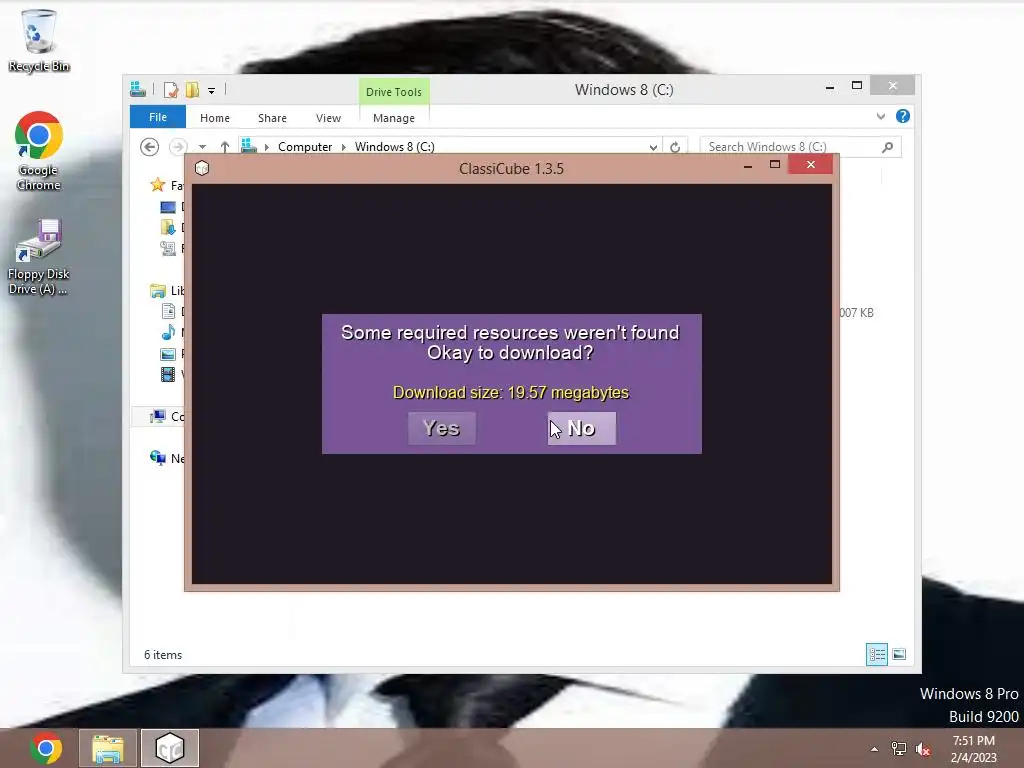Open Google Chrome desktop shortcut
This screenshot has height=768, width=1024.
pos(39,152)
